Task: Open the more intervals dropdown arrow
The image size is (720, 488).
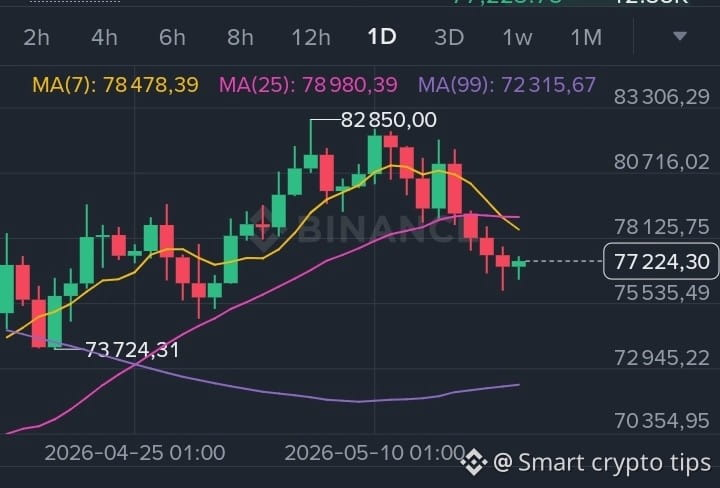Action: (x=680, y=36)
